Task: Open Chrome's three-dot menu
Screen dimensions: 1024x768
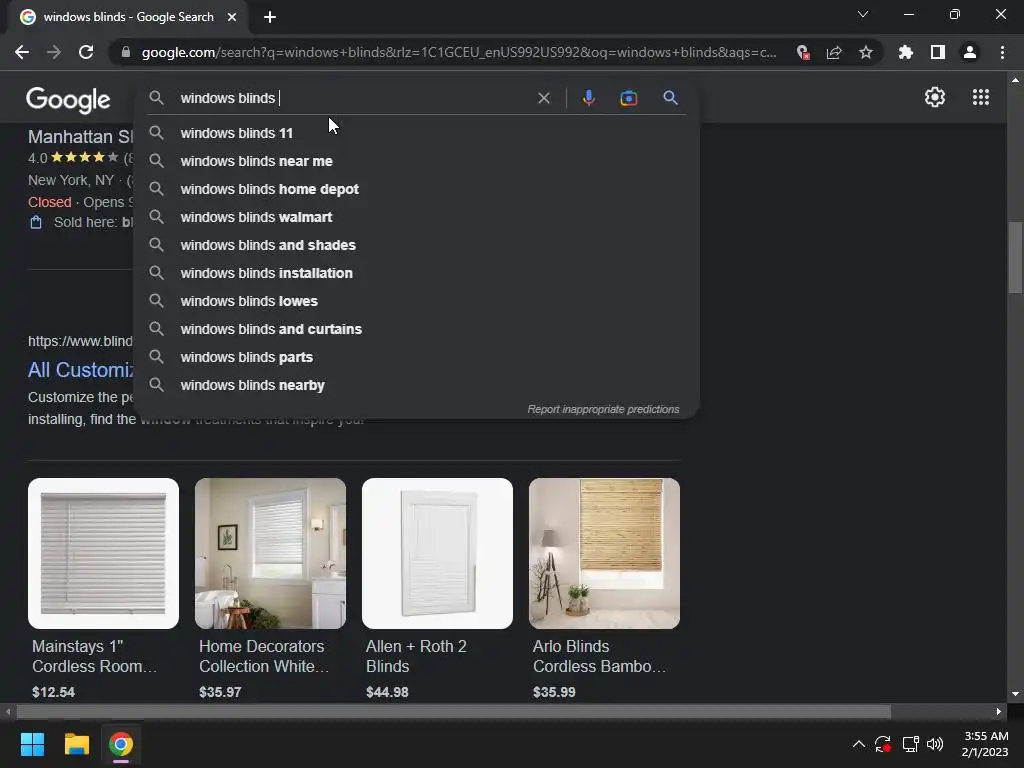Action: click(x=1002, y=52)
